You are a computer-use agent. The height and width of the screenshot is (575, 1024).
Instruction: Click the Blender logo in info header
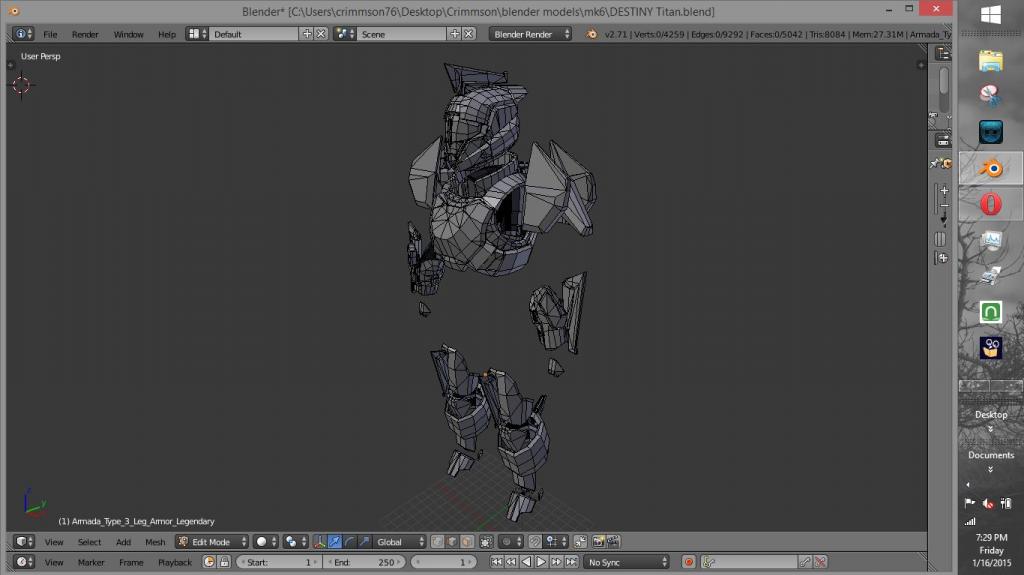(x=592, y=34)
